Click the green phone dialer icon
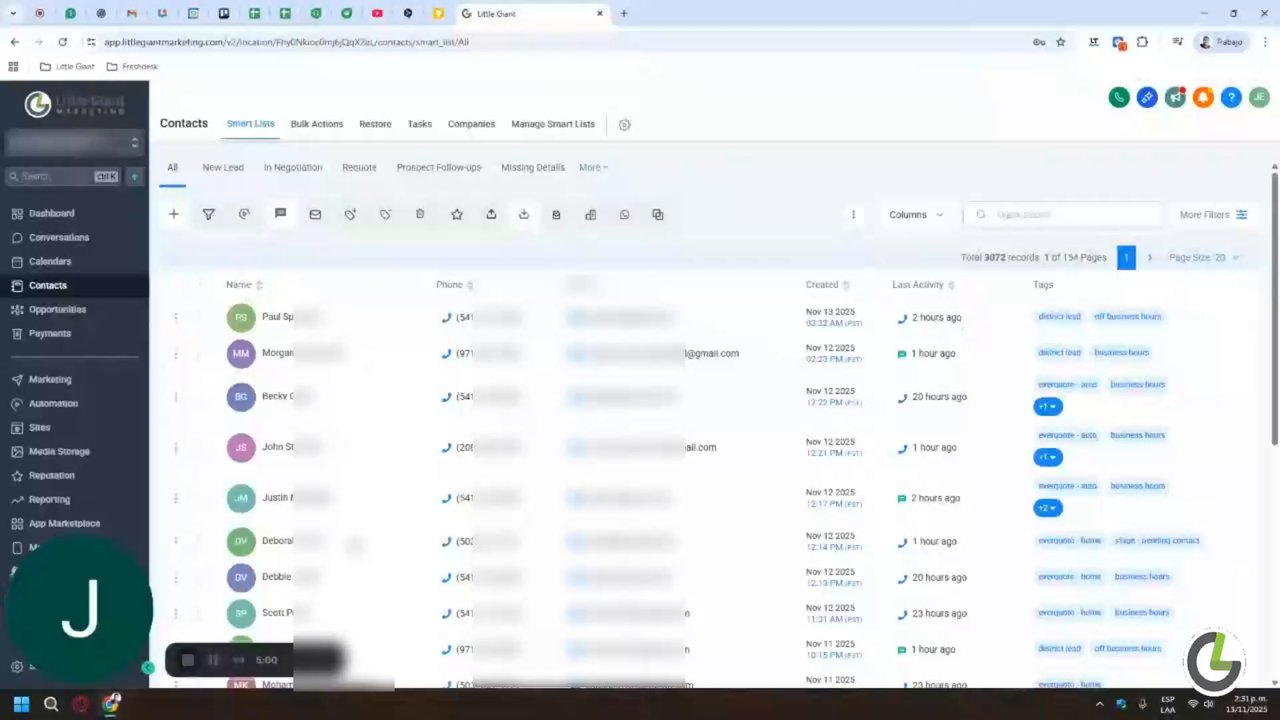Screen dimensions: 1280x720 [1119, 97]
